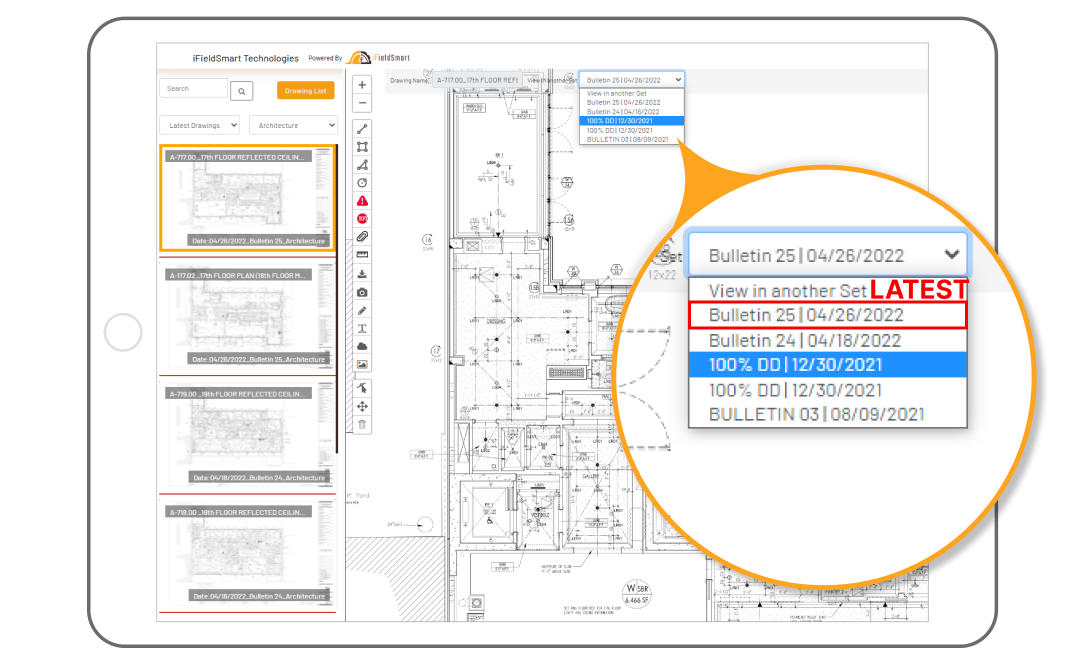The height and width of the screenshot is (665, 1086).
Task: Select the crop/region tool
Action: (362, 145)
